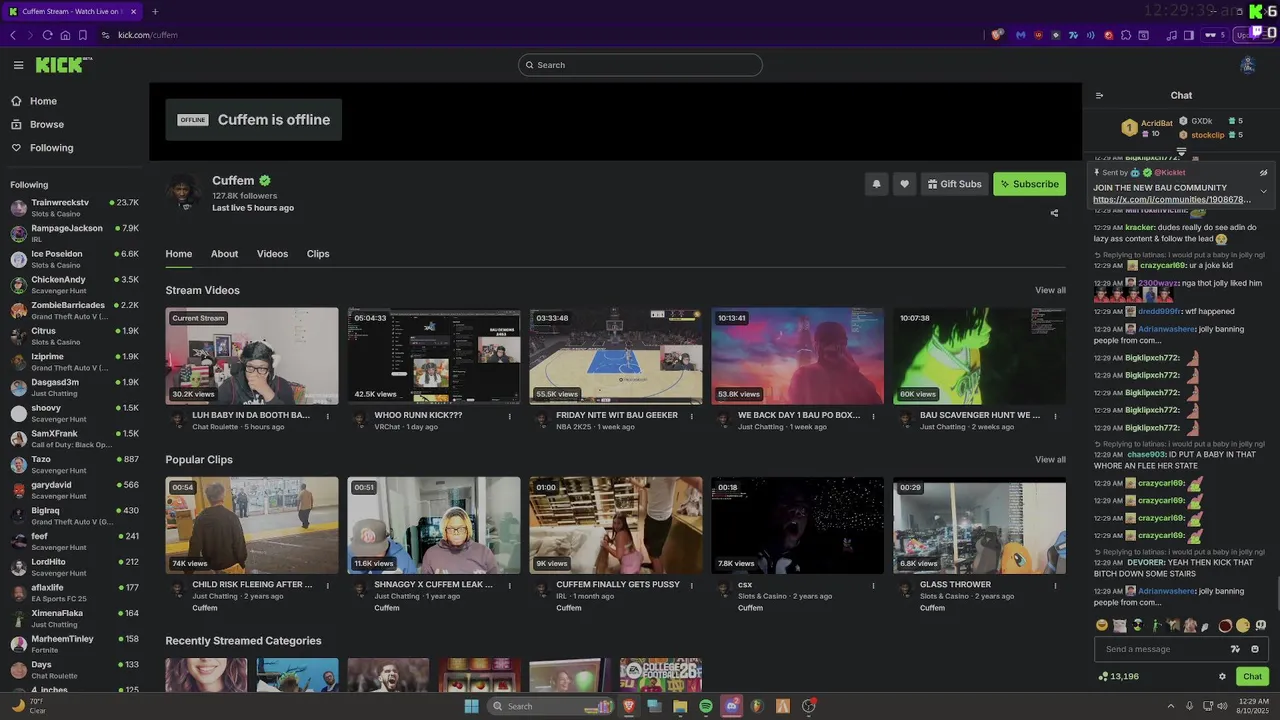Click the channel points balance 13,196
This screenshot has width=1280, height=720.
click(1118, 677)
